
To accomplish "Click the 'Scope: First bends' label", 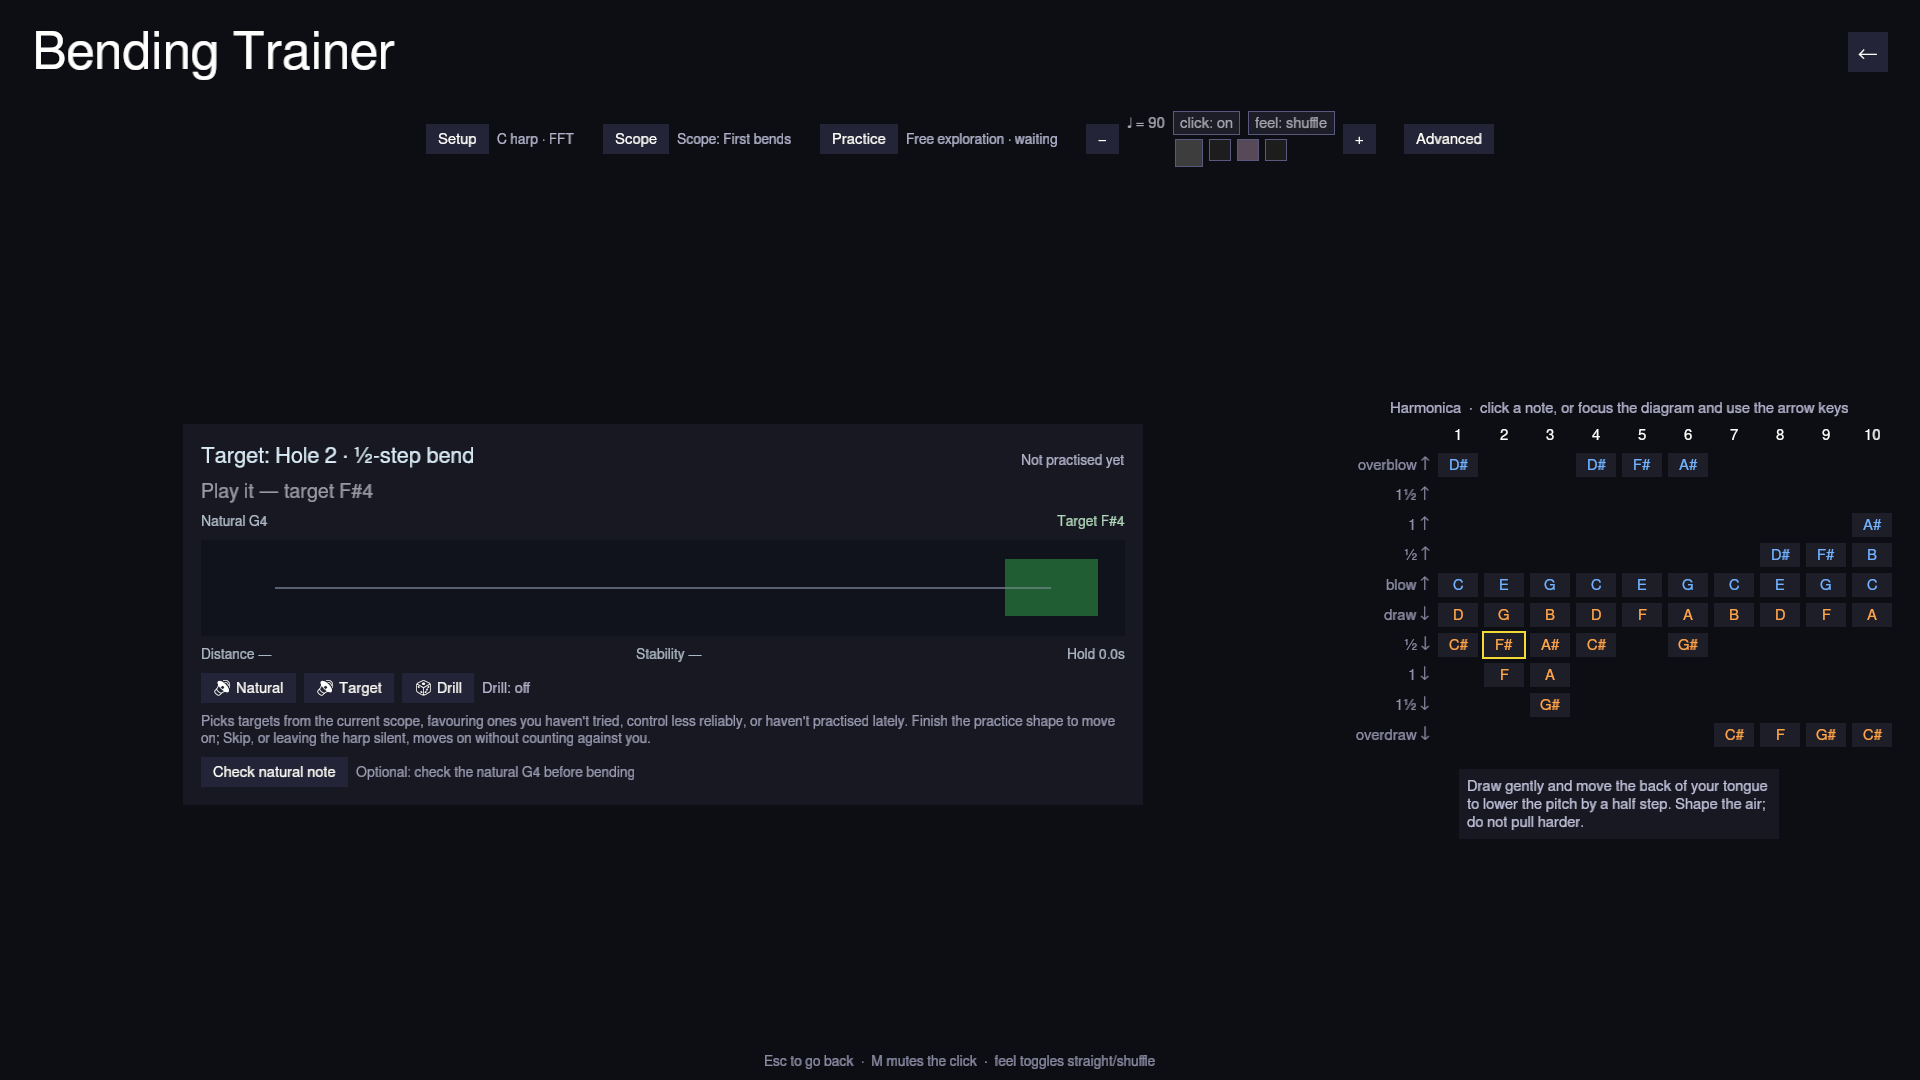I will pos(734,139).
